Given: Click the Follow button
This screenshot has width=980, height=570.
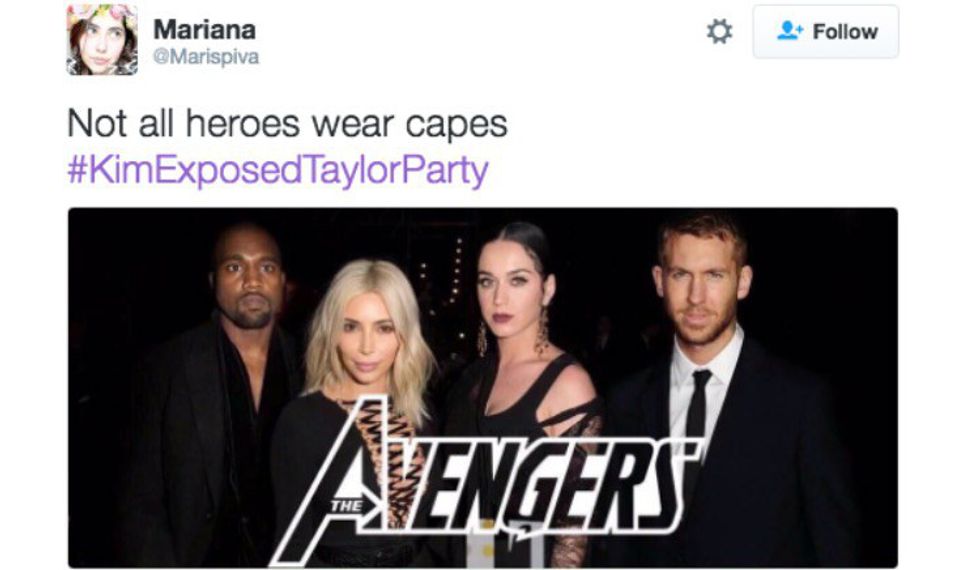Looking at the screenshot, I should tap(826, 32).
